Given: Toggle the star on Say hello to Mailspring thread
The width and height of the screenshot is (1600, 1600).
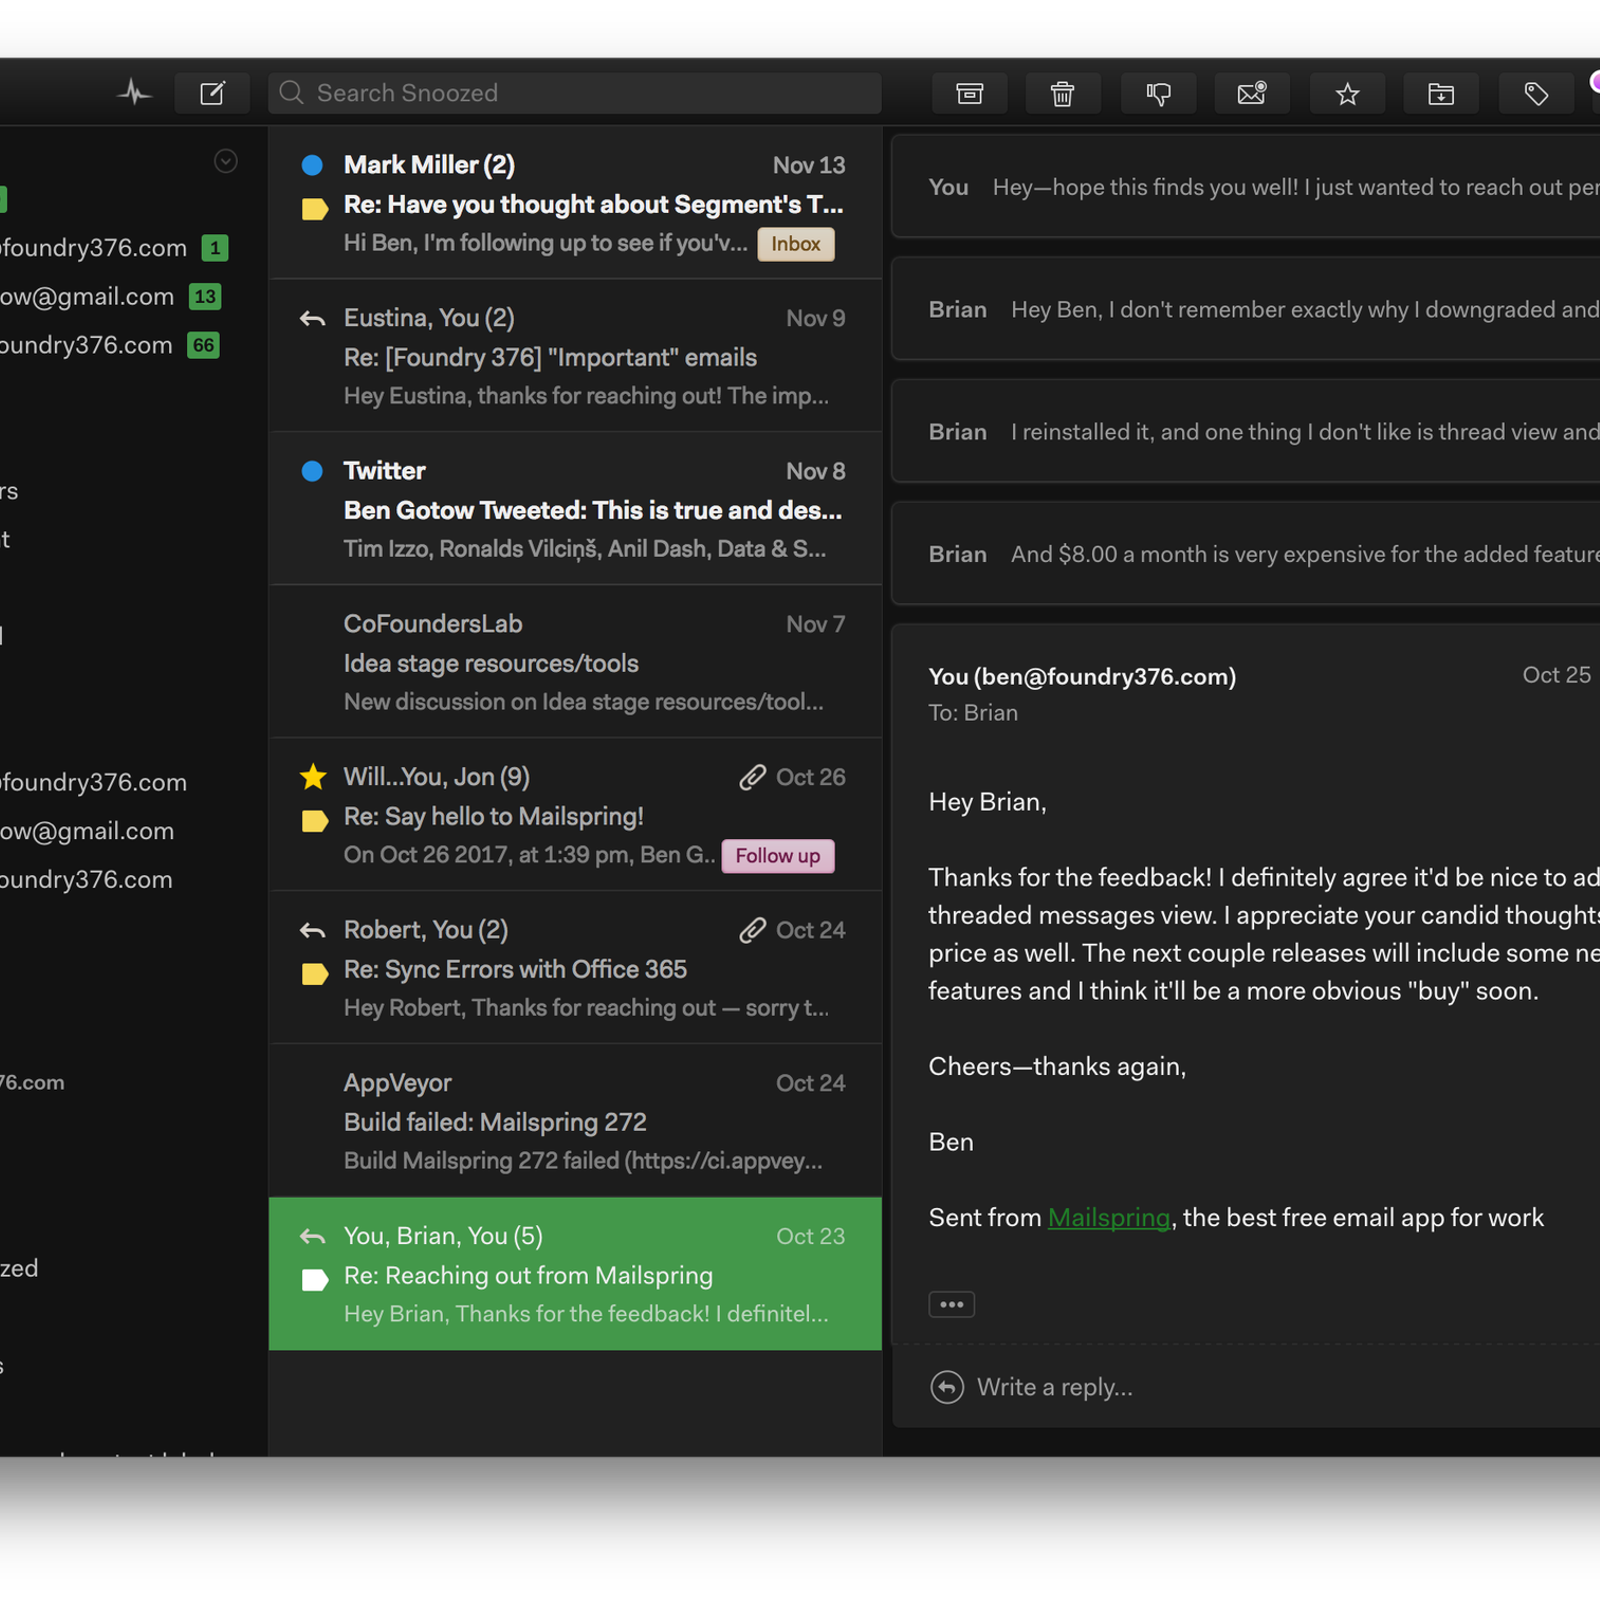Looking at the screenshot, I should coord(313,776).
